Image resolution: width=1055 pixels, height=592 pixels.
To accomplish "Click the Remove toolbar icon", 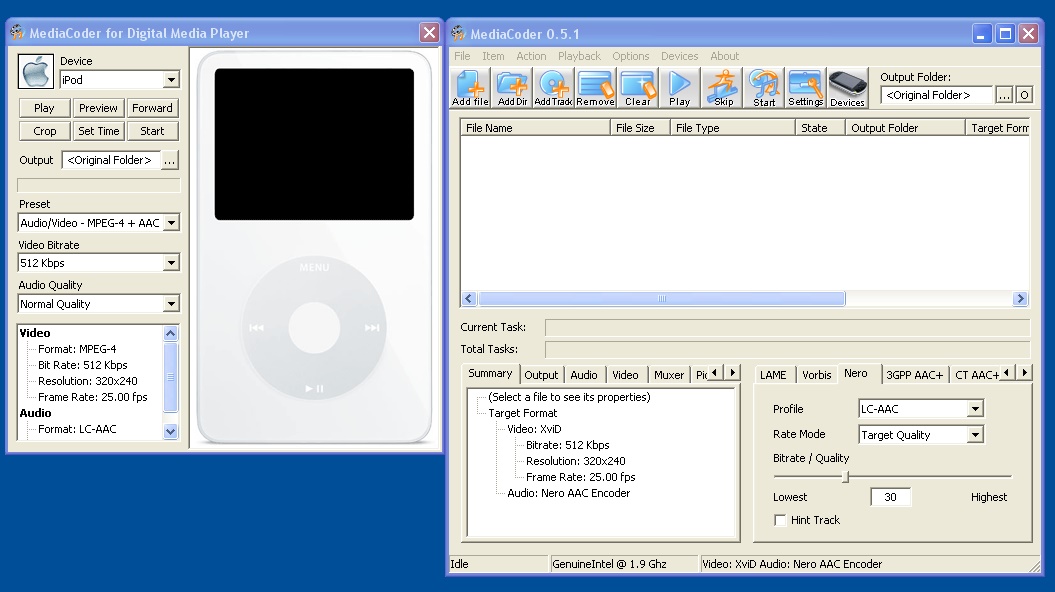I will [595, 87].
